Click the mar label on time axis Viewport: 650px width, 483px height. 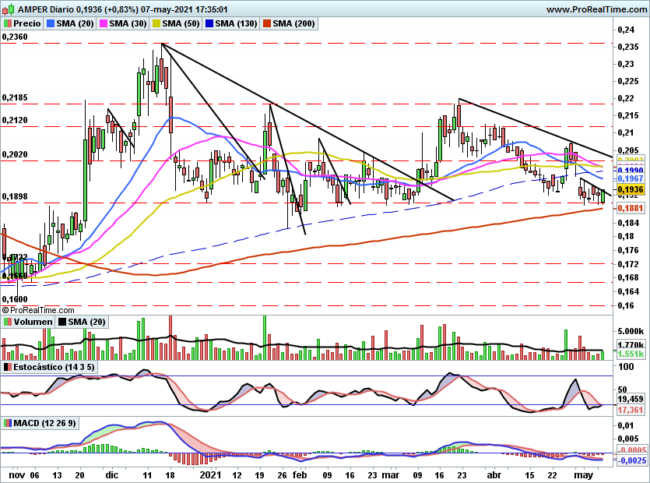(390, 475)
